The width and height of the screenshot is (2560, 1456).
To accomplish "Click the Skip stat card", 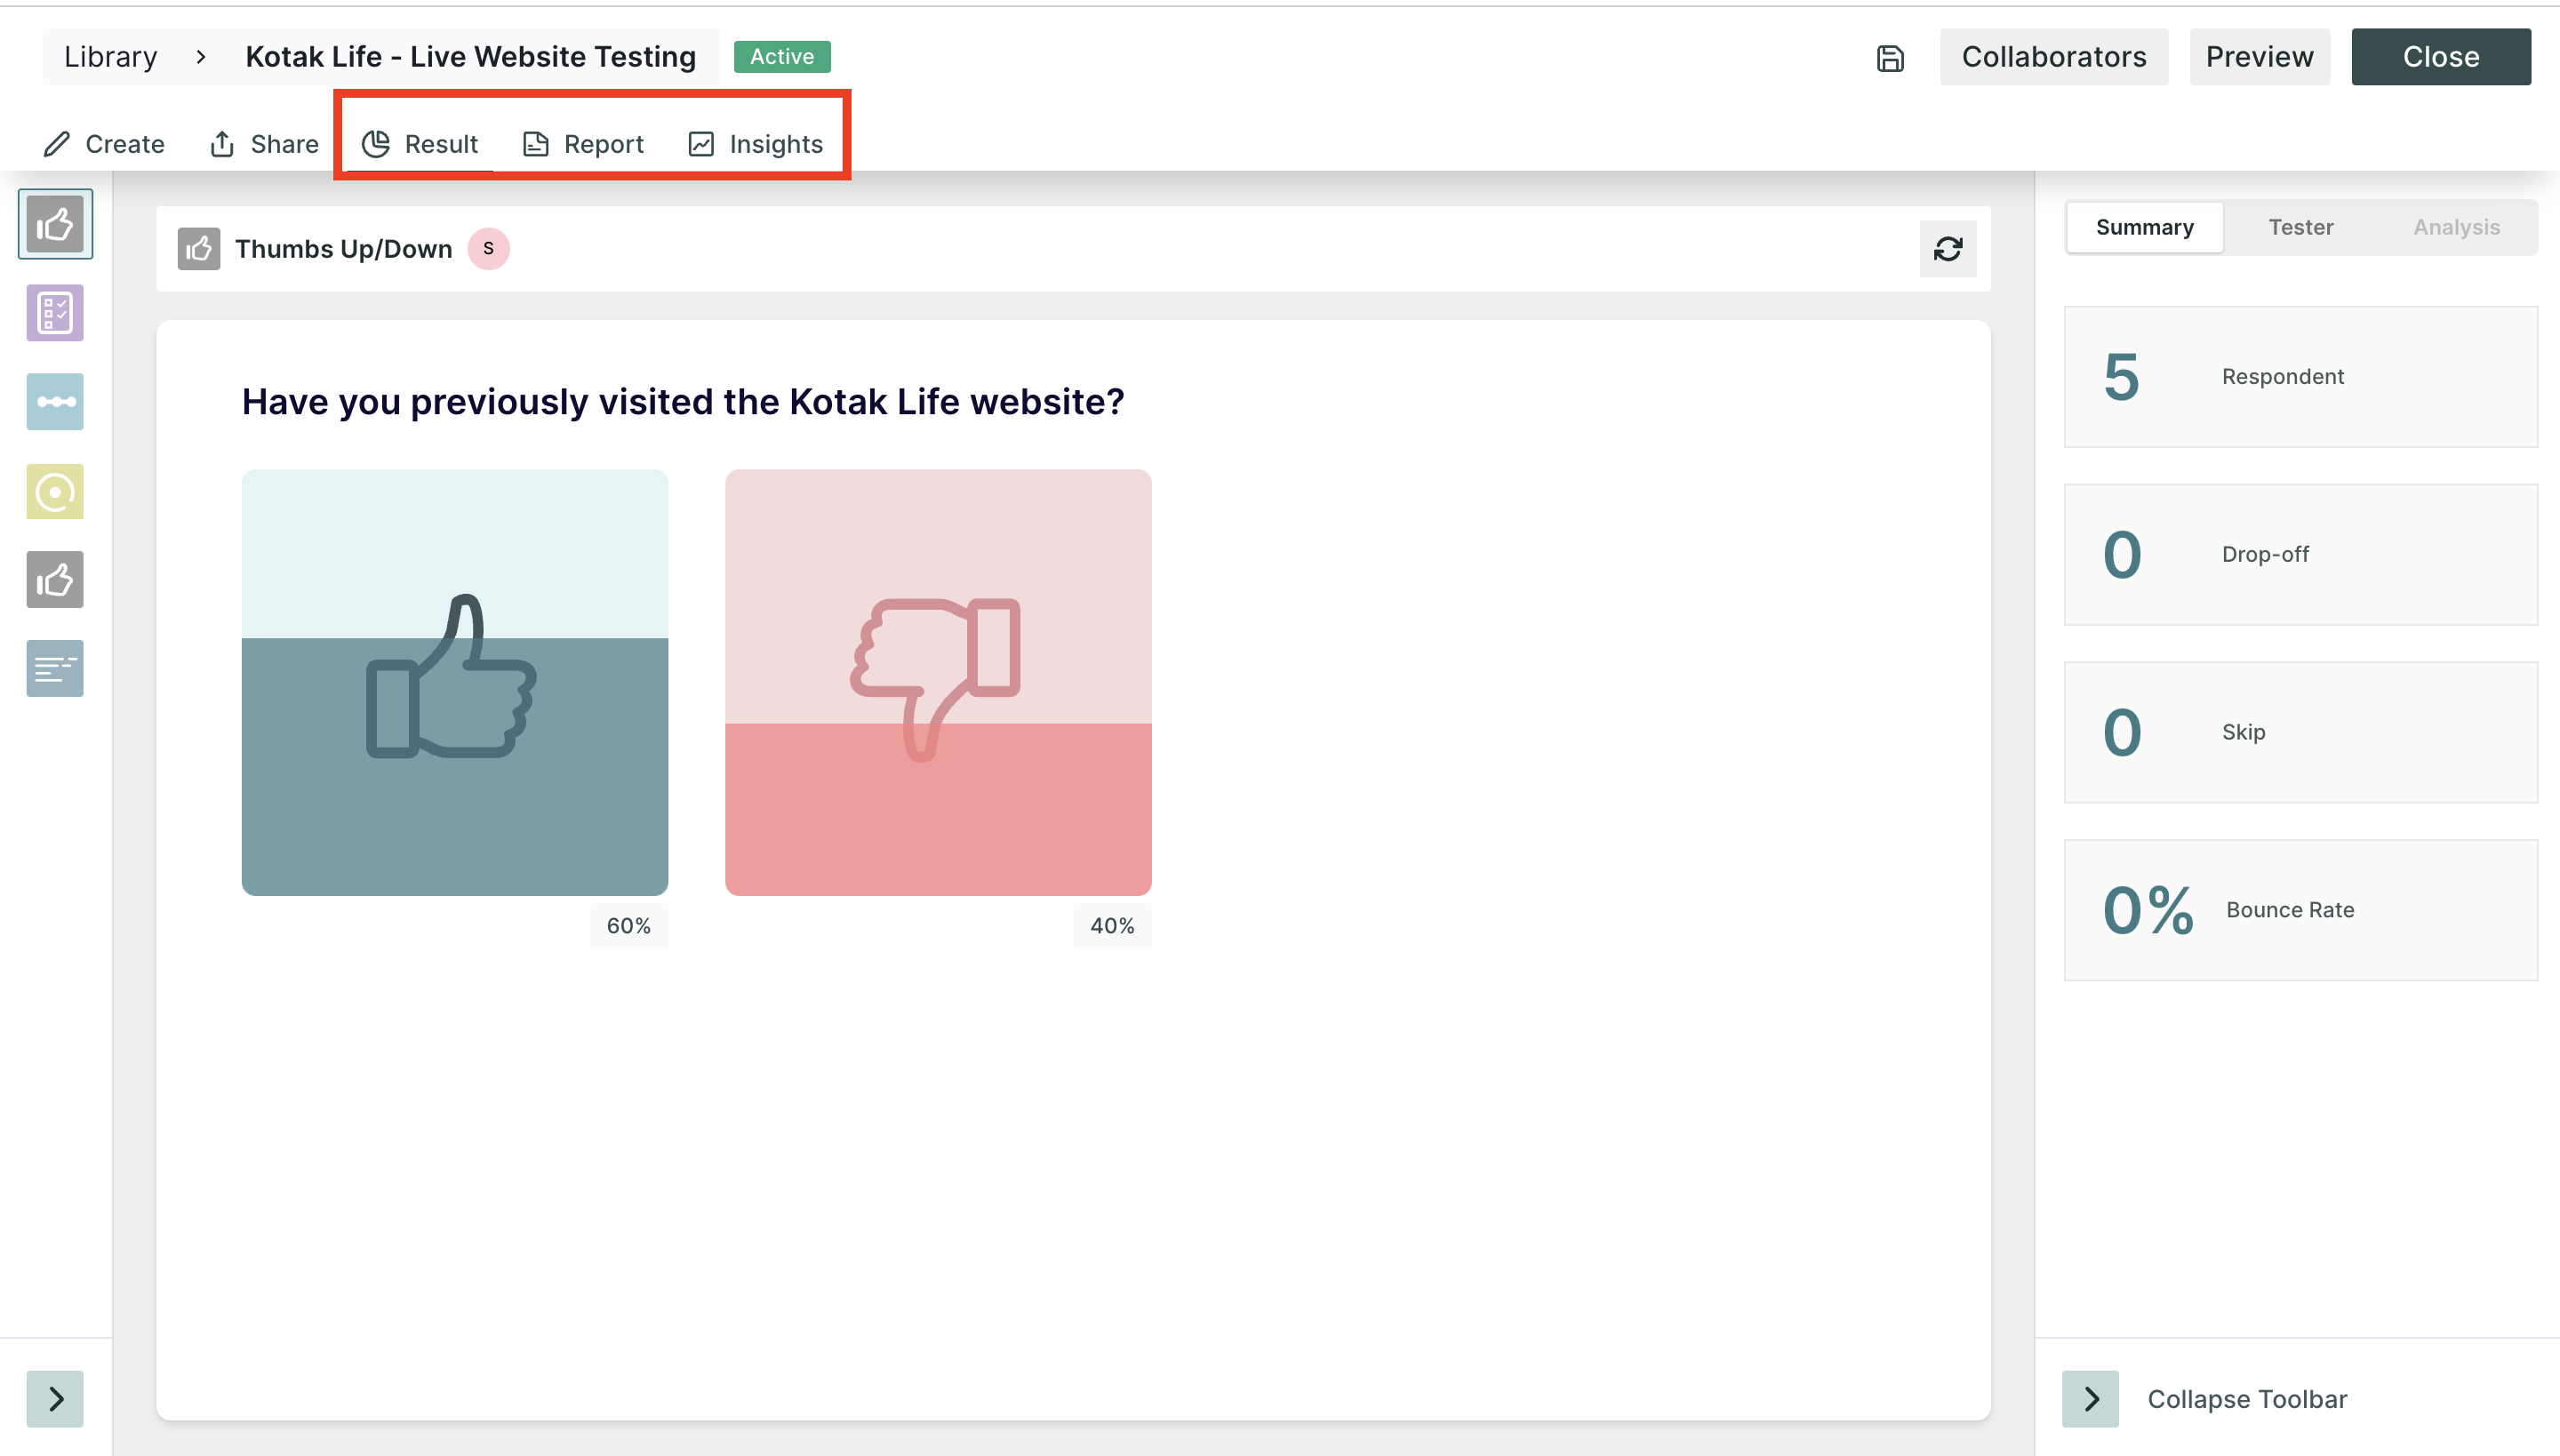I will point(2301,733).
